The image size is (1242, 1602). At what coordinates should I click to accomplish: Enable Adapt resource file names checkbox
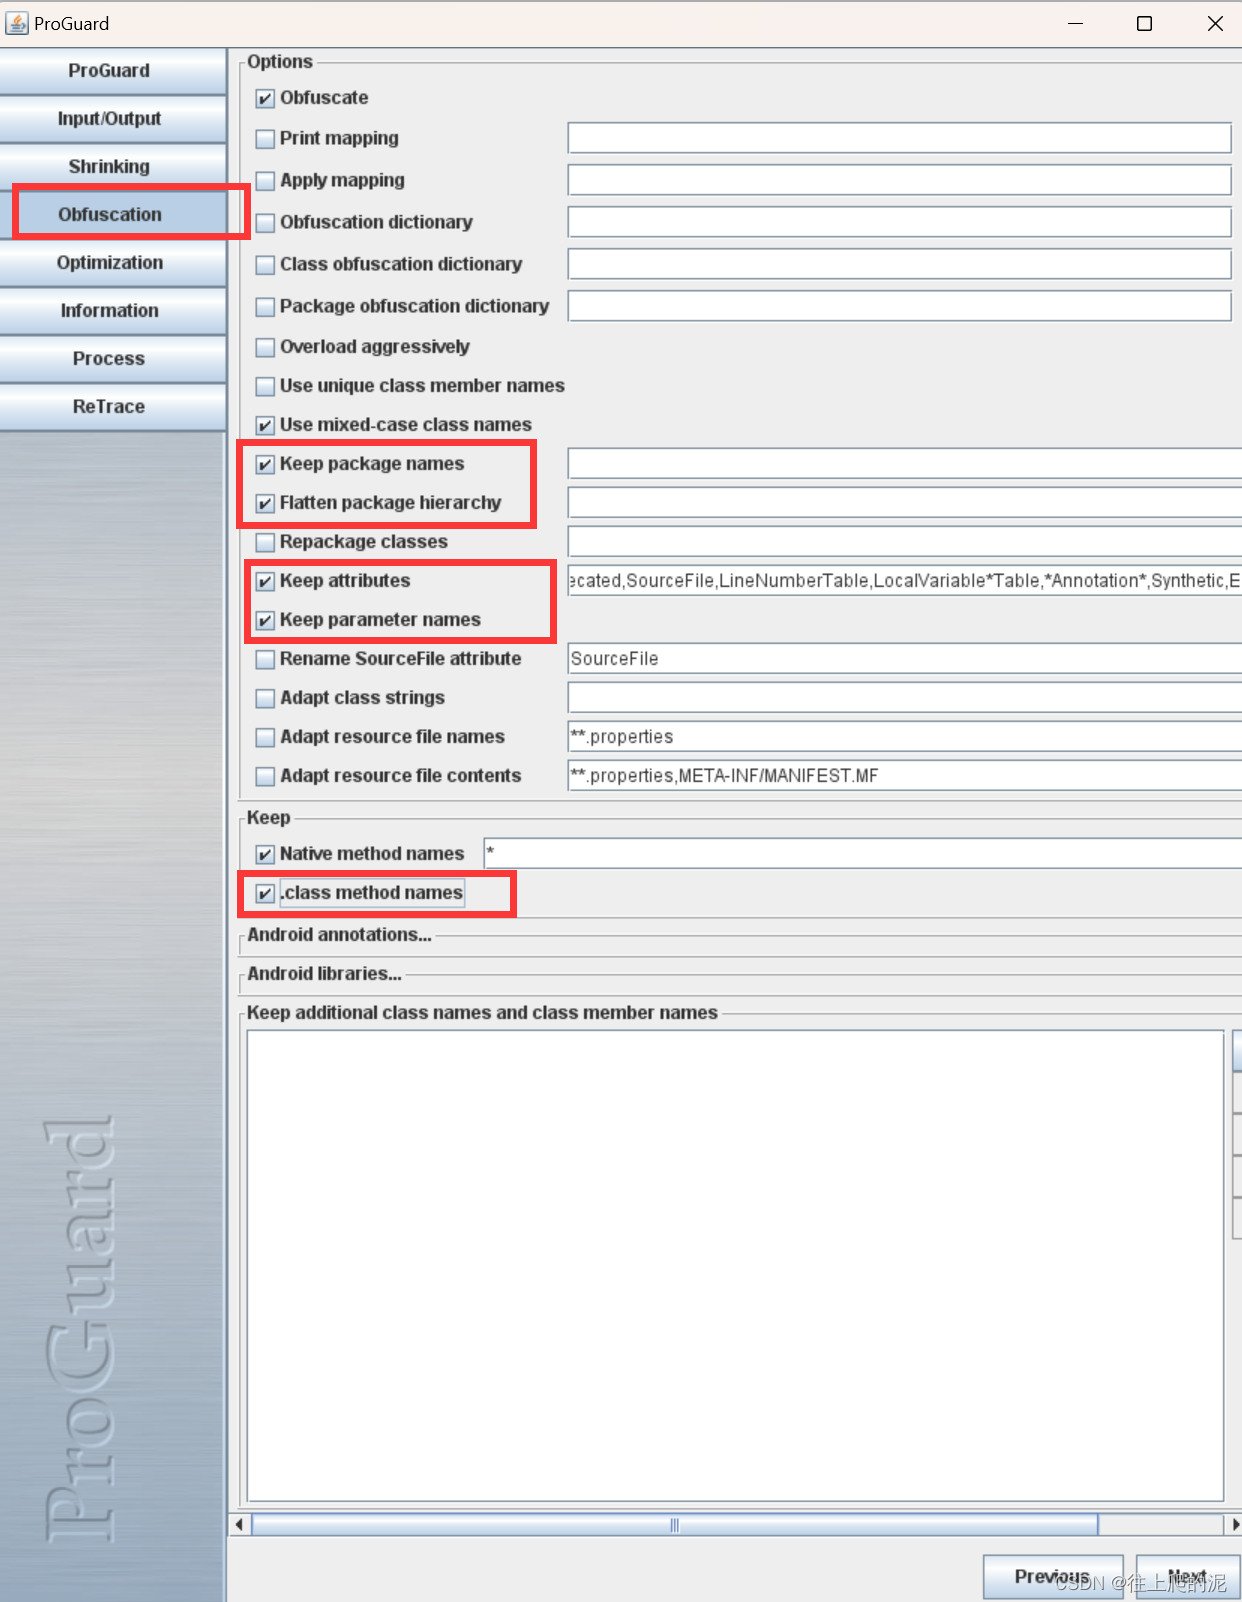point(265,737)
